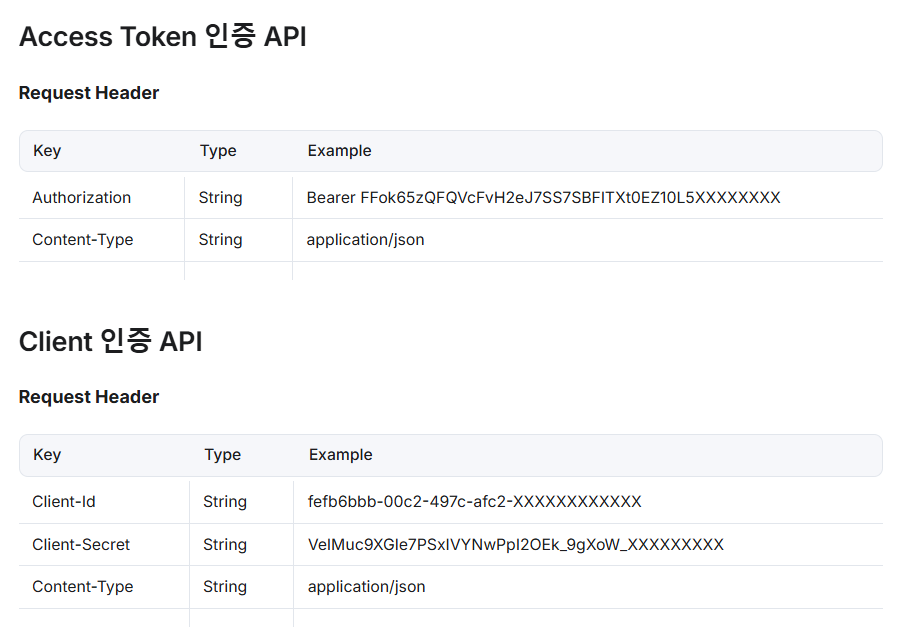This screenshot has height=633, width=921.
Task: Click the Client-Secret example value
Action: click(x=515, y=545)
